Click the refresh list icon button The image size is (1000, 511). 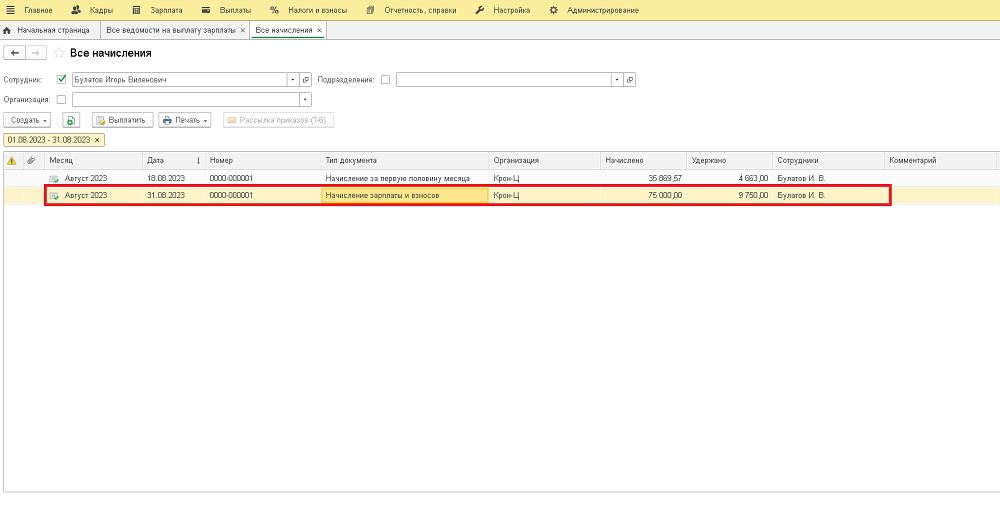coord(70,120)
